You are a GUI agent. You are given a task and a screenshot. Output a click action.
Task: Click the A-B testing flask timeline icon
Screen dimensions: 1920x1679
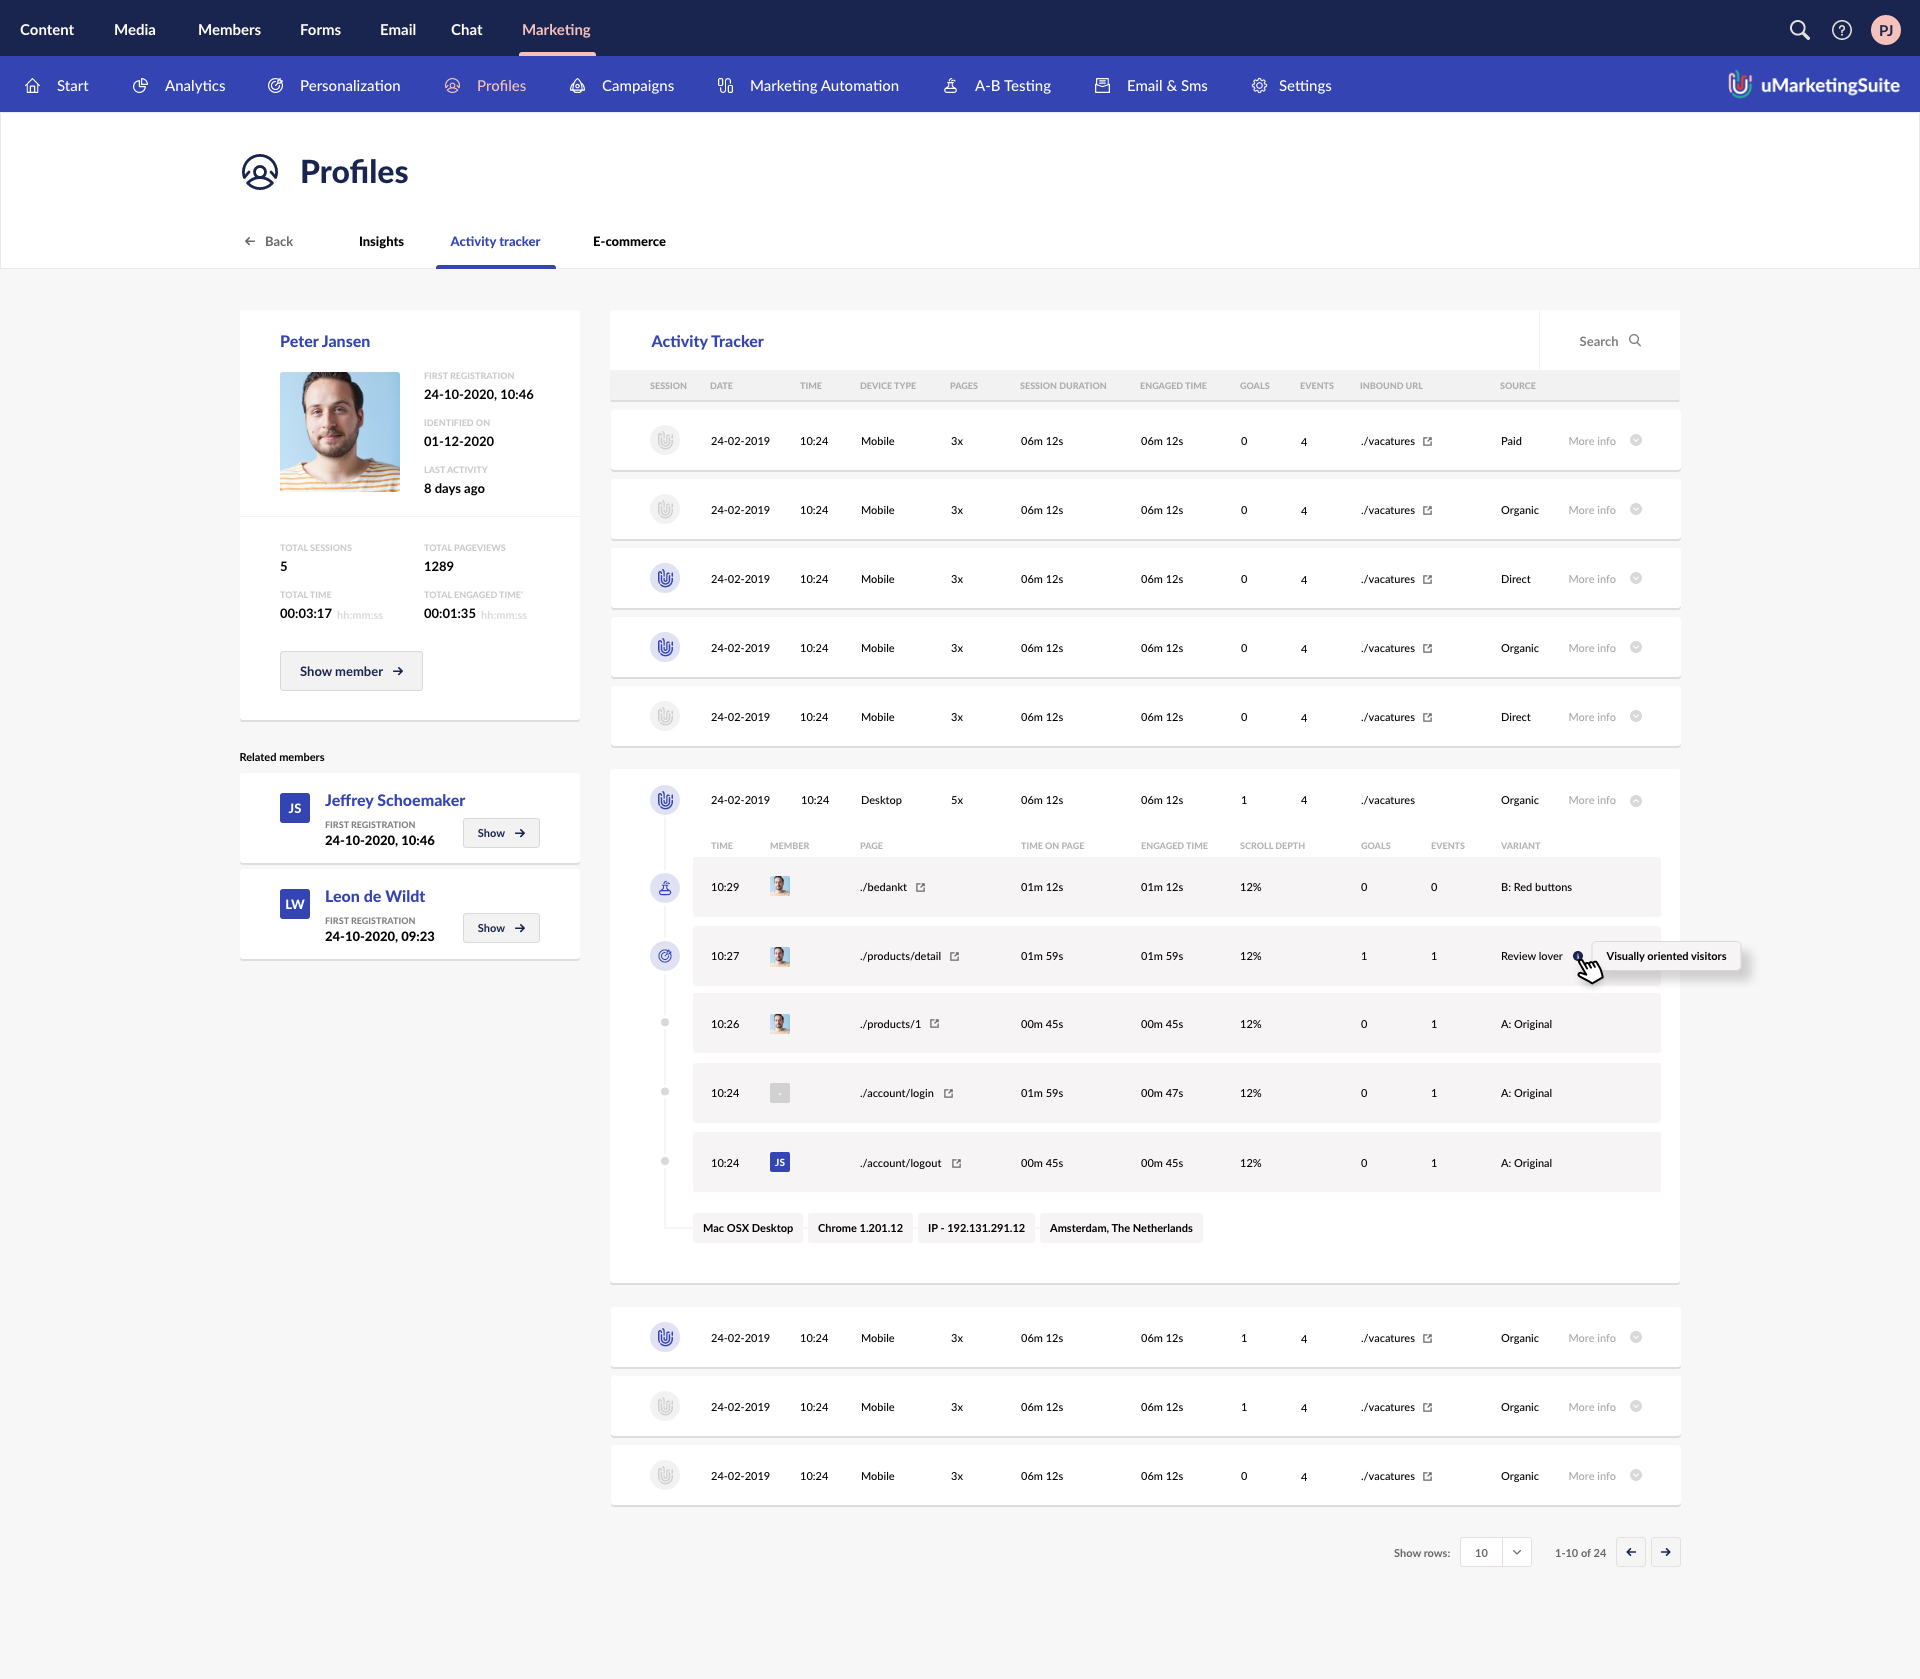665,888
